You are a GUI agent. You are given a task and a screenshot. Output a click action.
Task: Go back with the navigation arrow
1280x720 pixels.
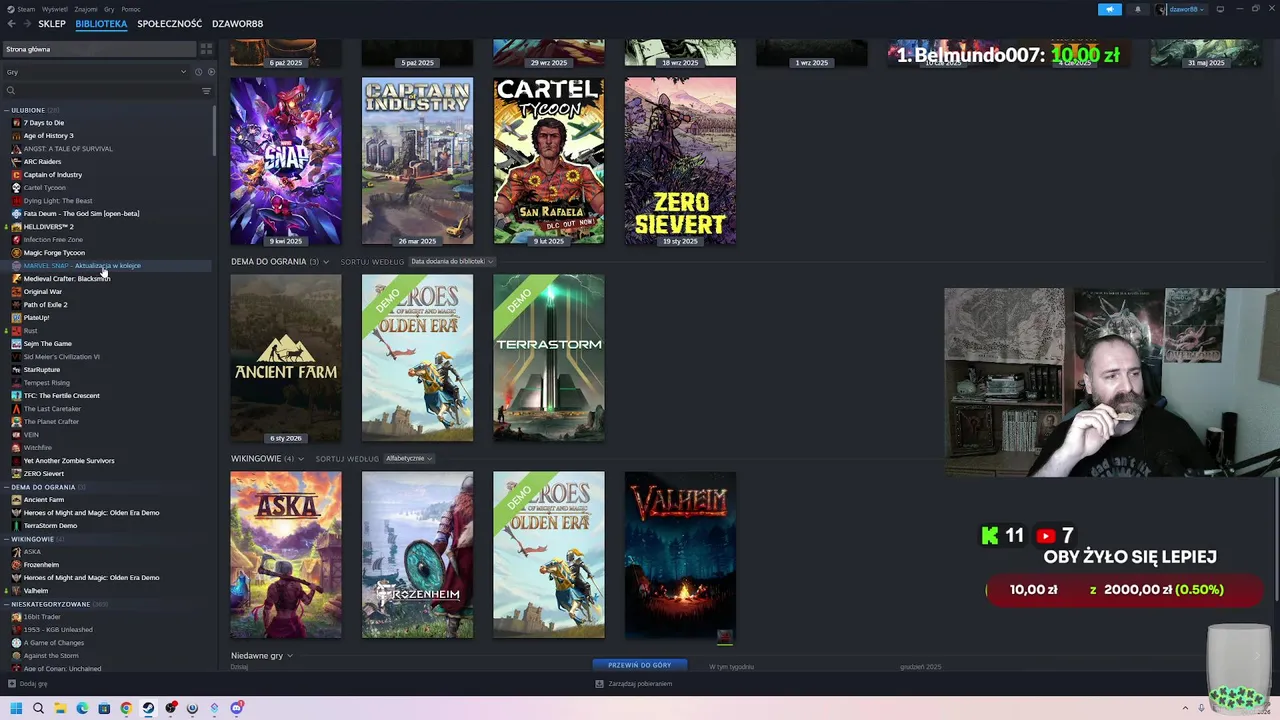[12, 24]
